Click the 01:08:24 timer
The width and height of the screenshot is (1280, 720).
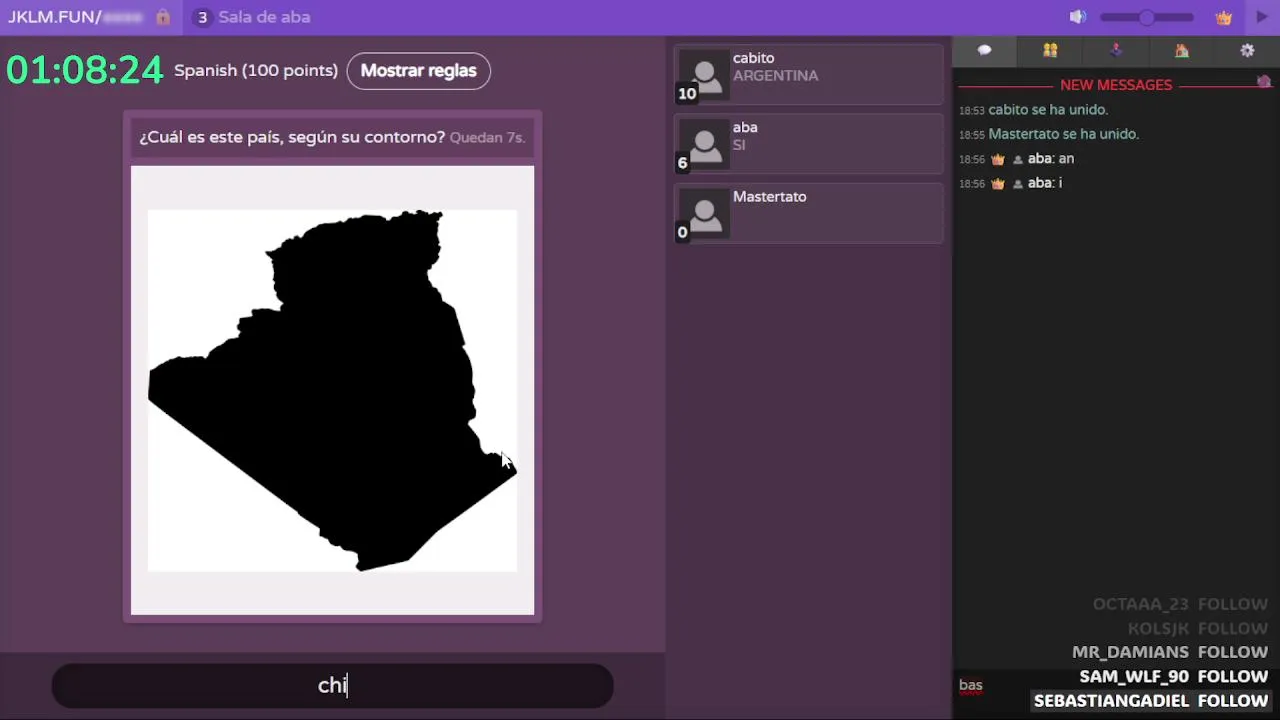[84, 70]
